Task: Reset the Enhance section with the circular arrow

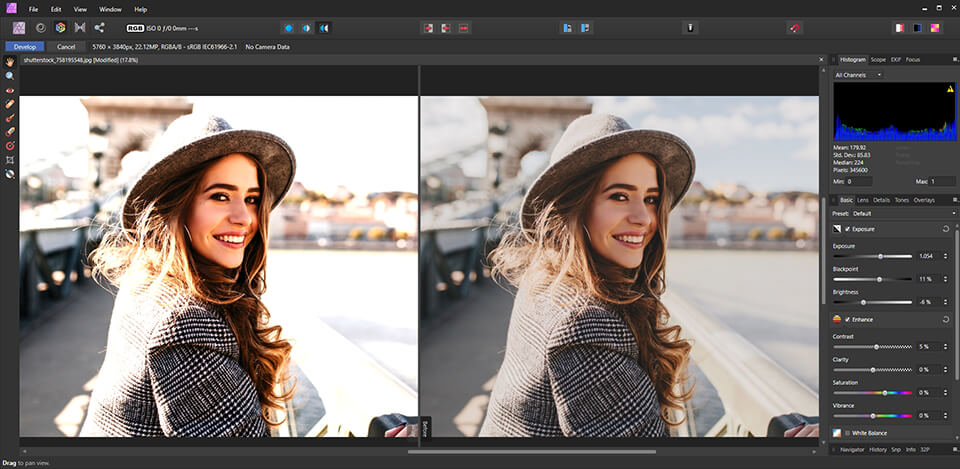Action: pos(946,320)
